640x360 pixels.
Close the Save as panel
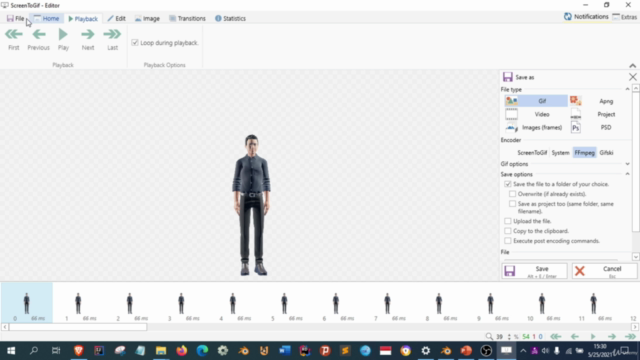click(x=633, y=77)
